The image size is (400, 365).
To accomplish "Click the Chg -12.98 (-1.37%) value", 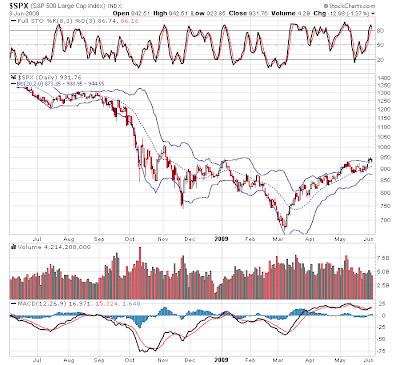I will (341, 13).
